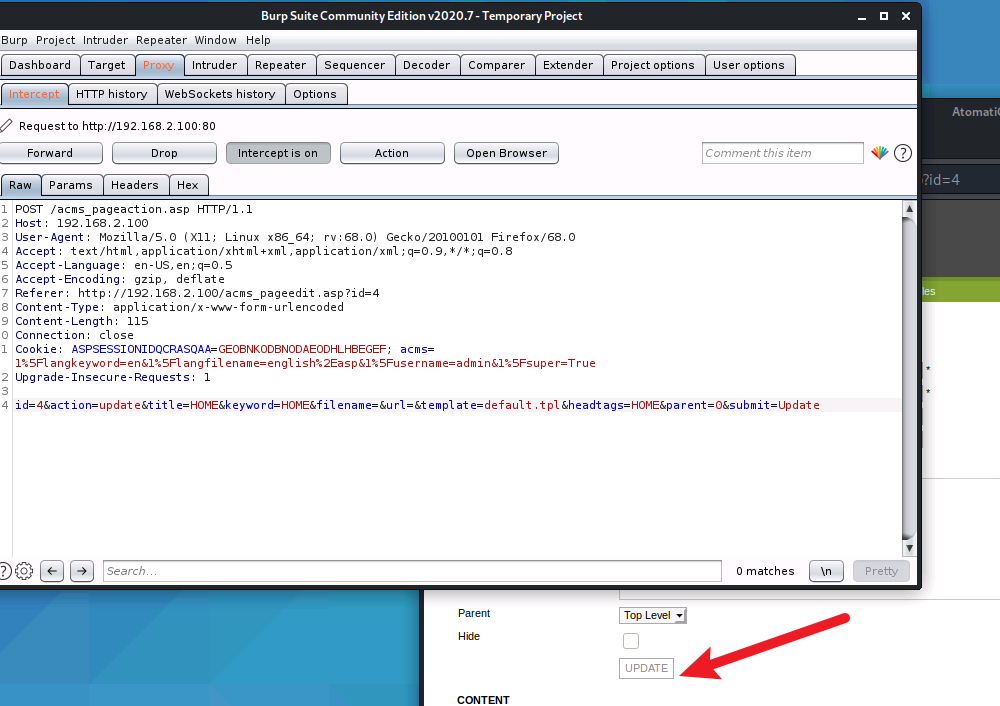Forward the intercepted request
The image size is (1000, 706).
coord(50,153)
